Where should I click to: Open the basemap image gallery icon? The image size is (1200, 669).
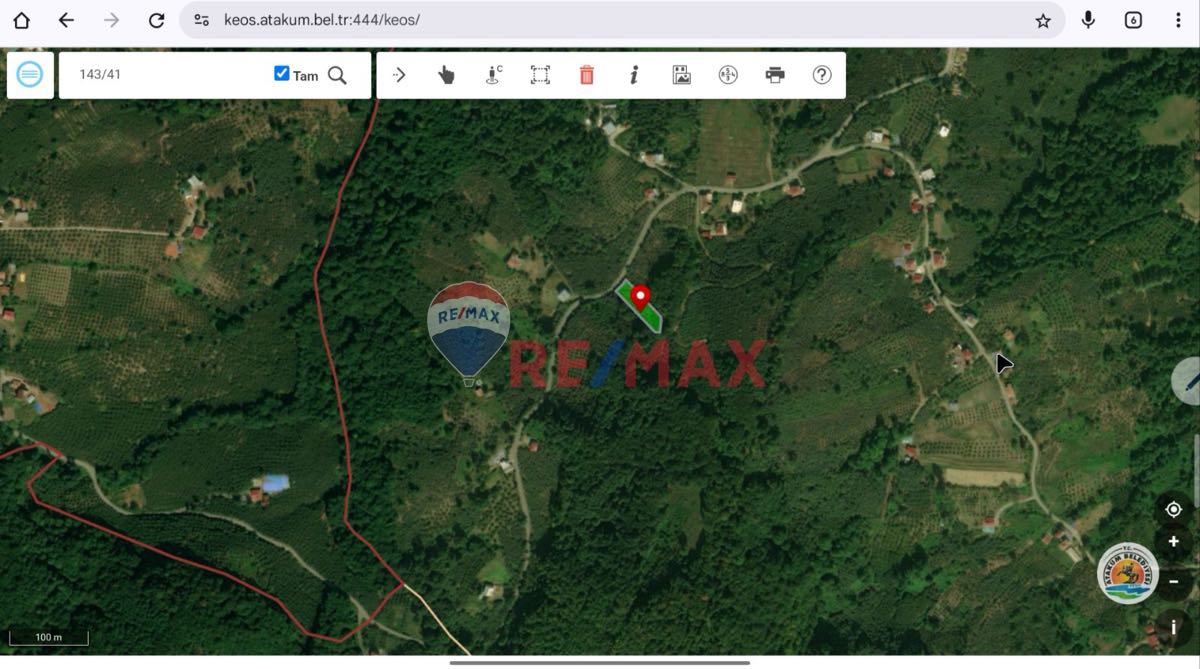(681, 75)
